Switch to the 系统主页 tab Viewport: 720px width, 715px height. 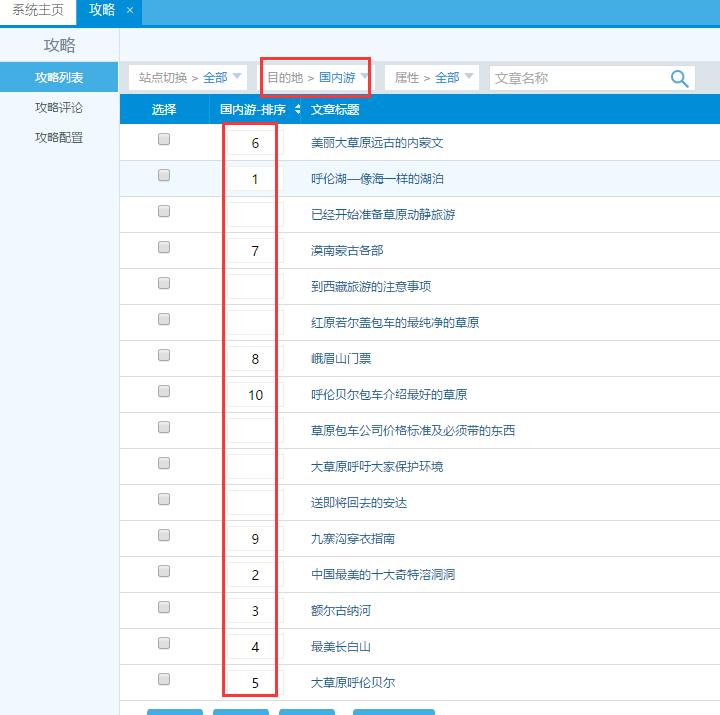[x=38, y=10]
